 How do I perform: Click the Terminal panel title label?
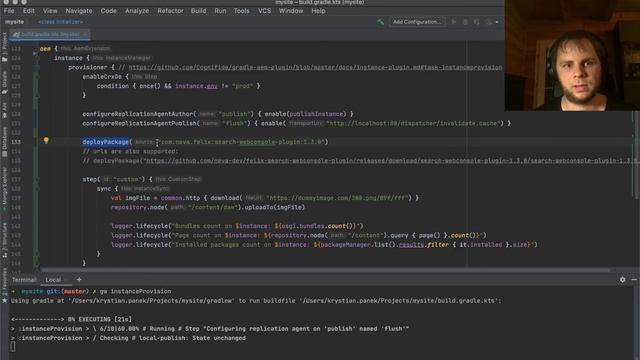(x=24, y=280)
